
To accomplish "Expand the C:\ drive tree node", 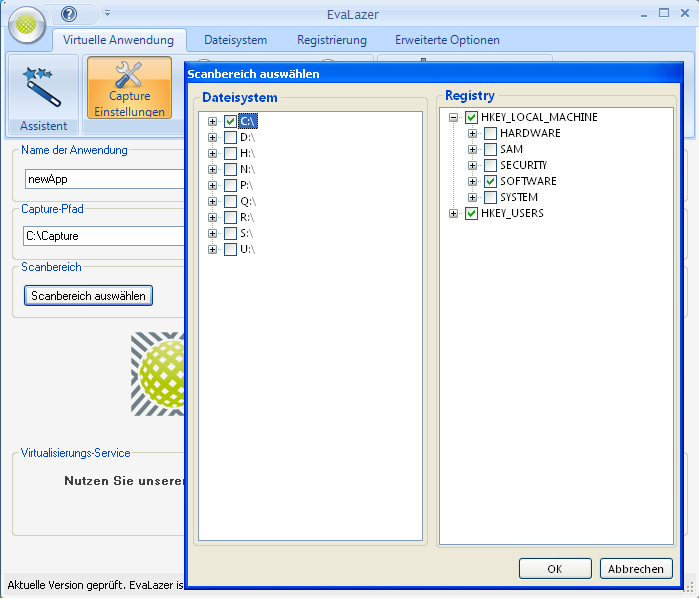I will click(x=213, y=121).
